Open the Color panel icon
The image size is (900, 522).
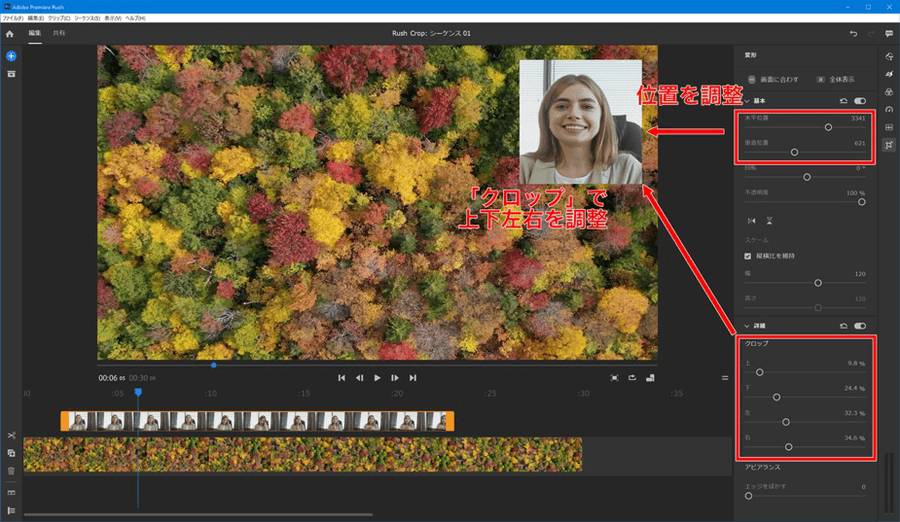pyautogui.click(x=889, y=91)
